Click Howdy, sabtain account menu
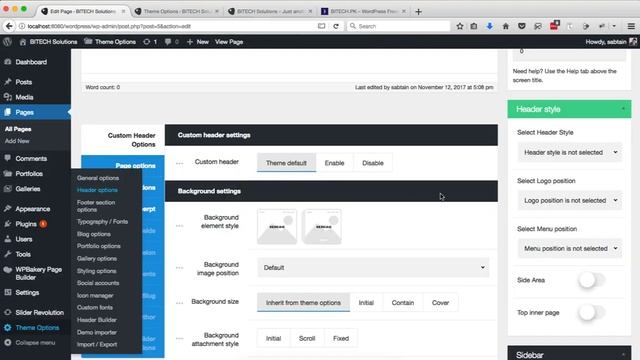Viewport: 640px width, 360px height. (x=611, y=42)
